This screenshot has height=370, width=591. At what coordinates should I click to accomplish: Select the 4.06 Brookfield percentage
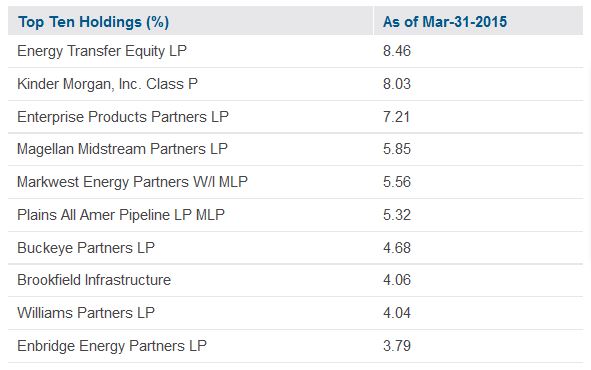397,280
